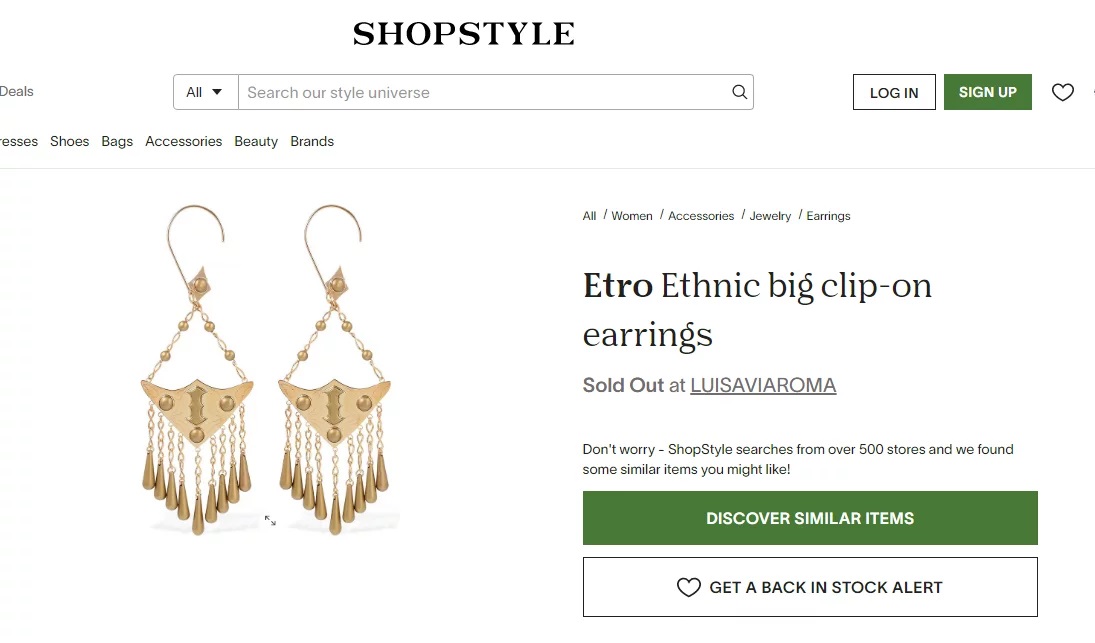Screen dimensions: 1095x643
Task: Open favorites via the heart icon
Action: [x=1062, y=92]
